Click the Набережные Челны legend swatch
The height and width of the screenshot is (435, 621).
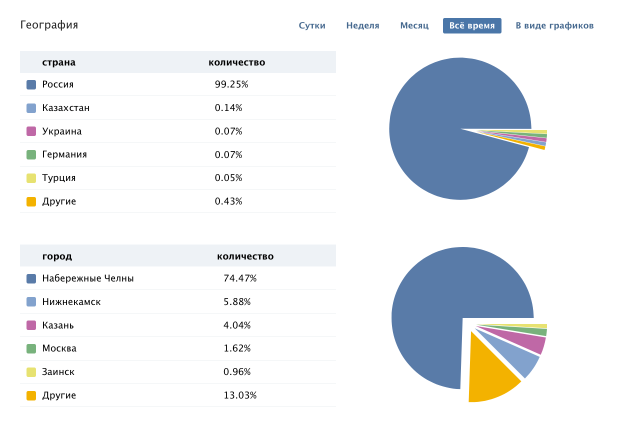click(31, 278)
